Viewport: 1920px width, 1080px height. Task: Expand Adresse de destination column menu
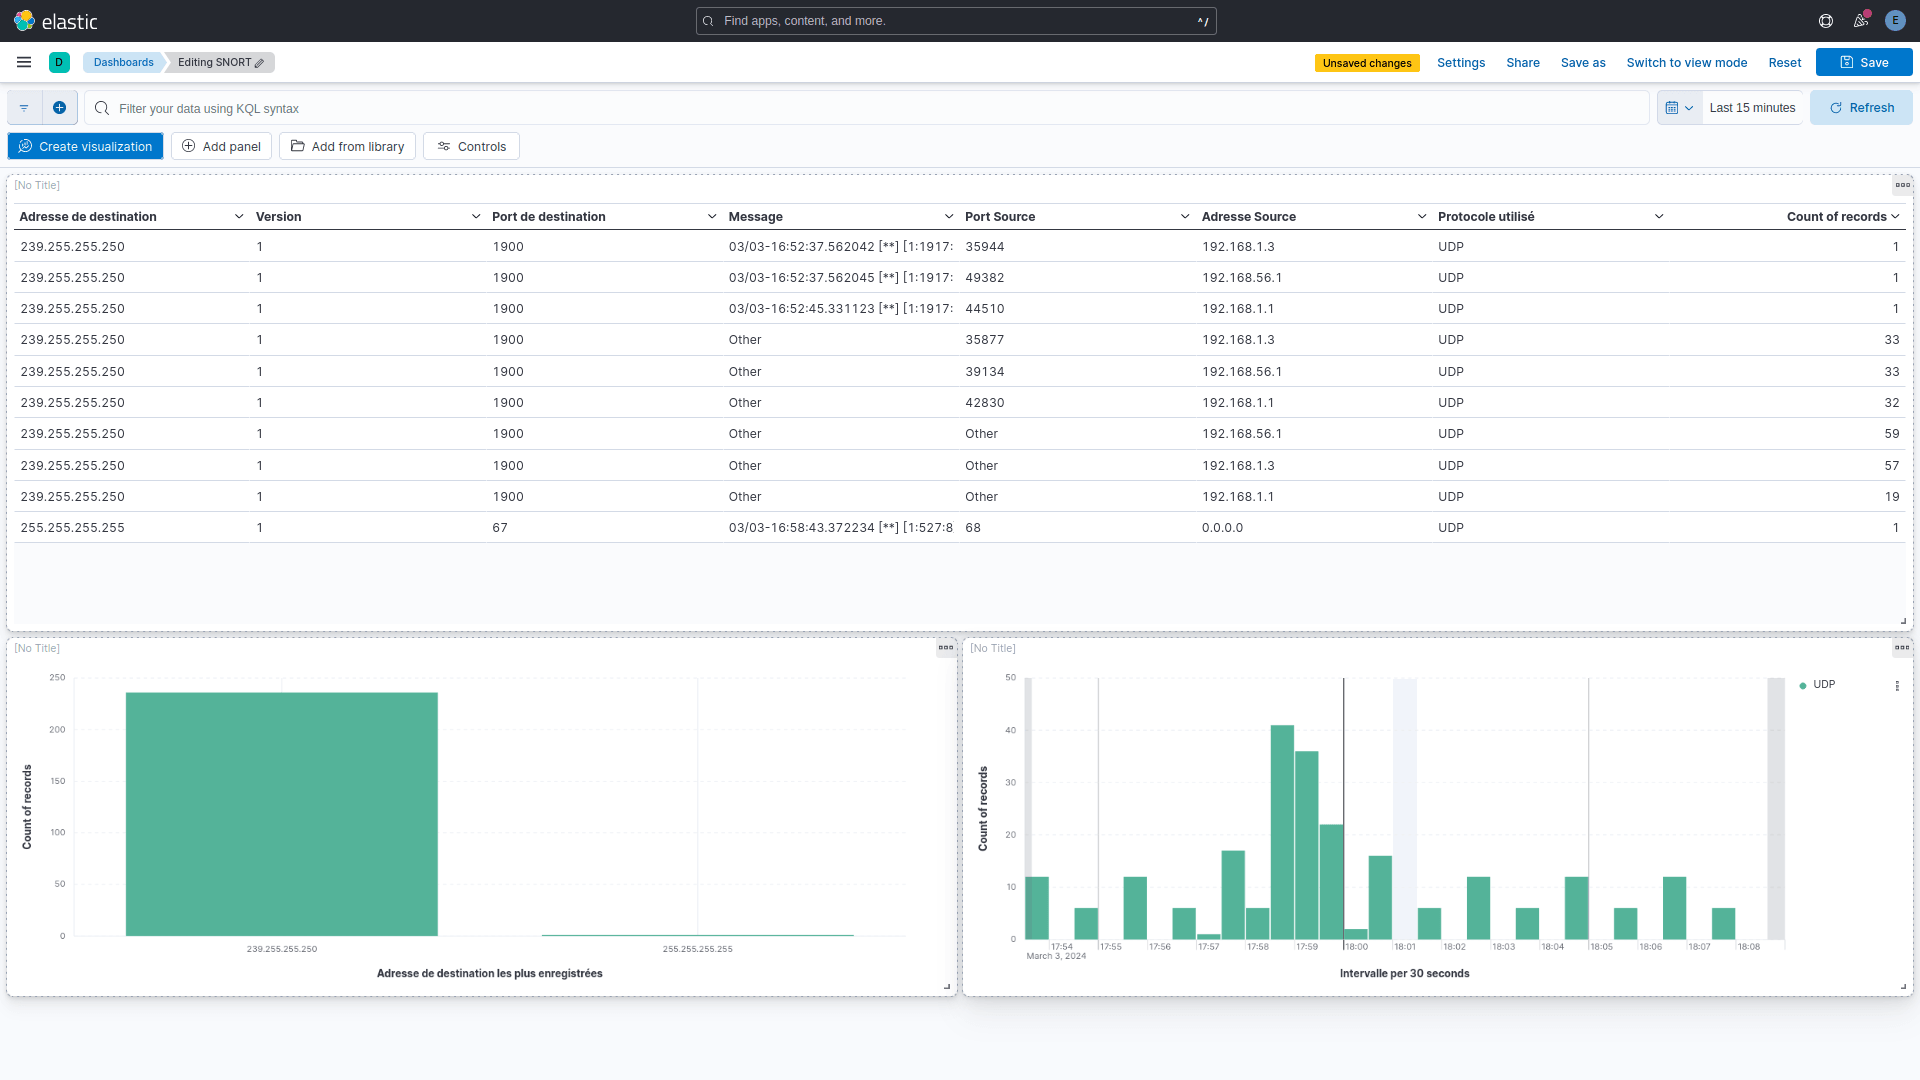pos(239,217)
